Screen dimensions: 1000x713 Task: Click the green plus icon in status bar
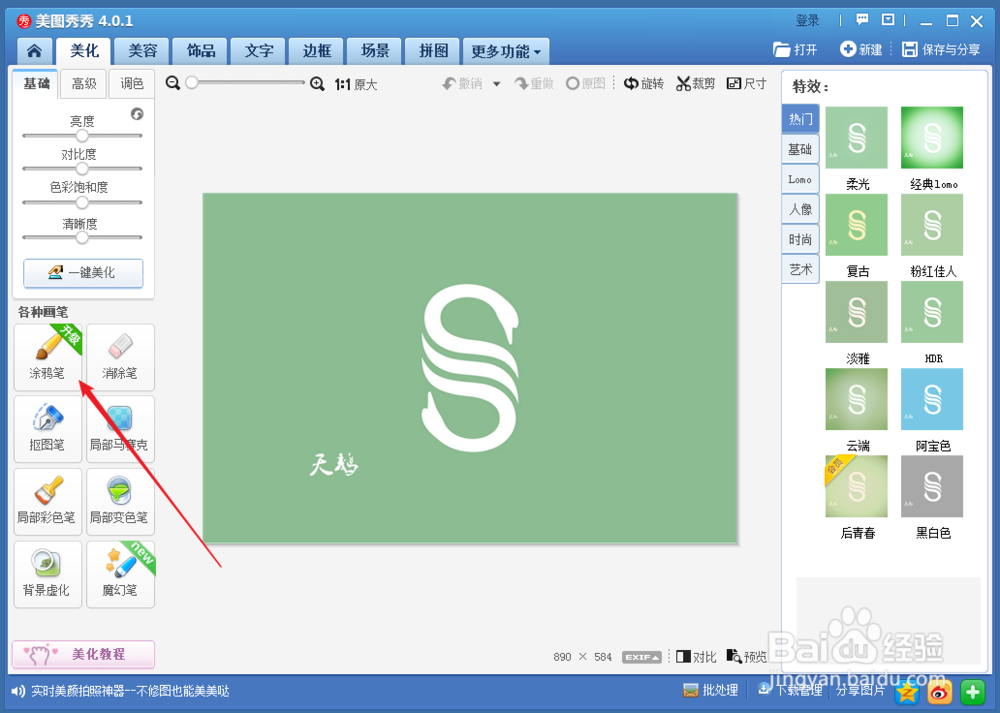[973, 692]
